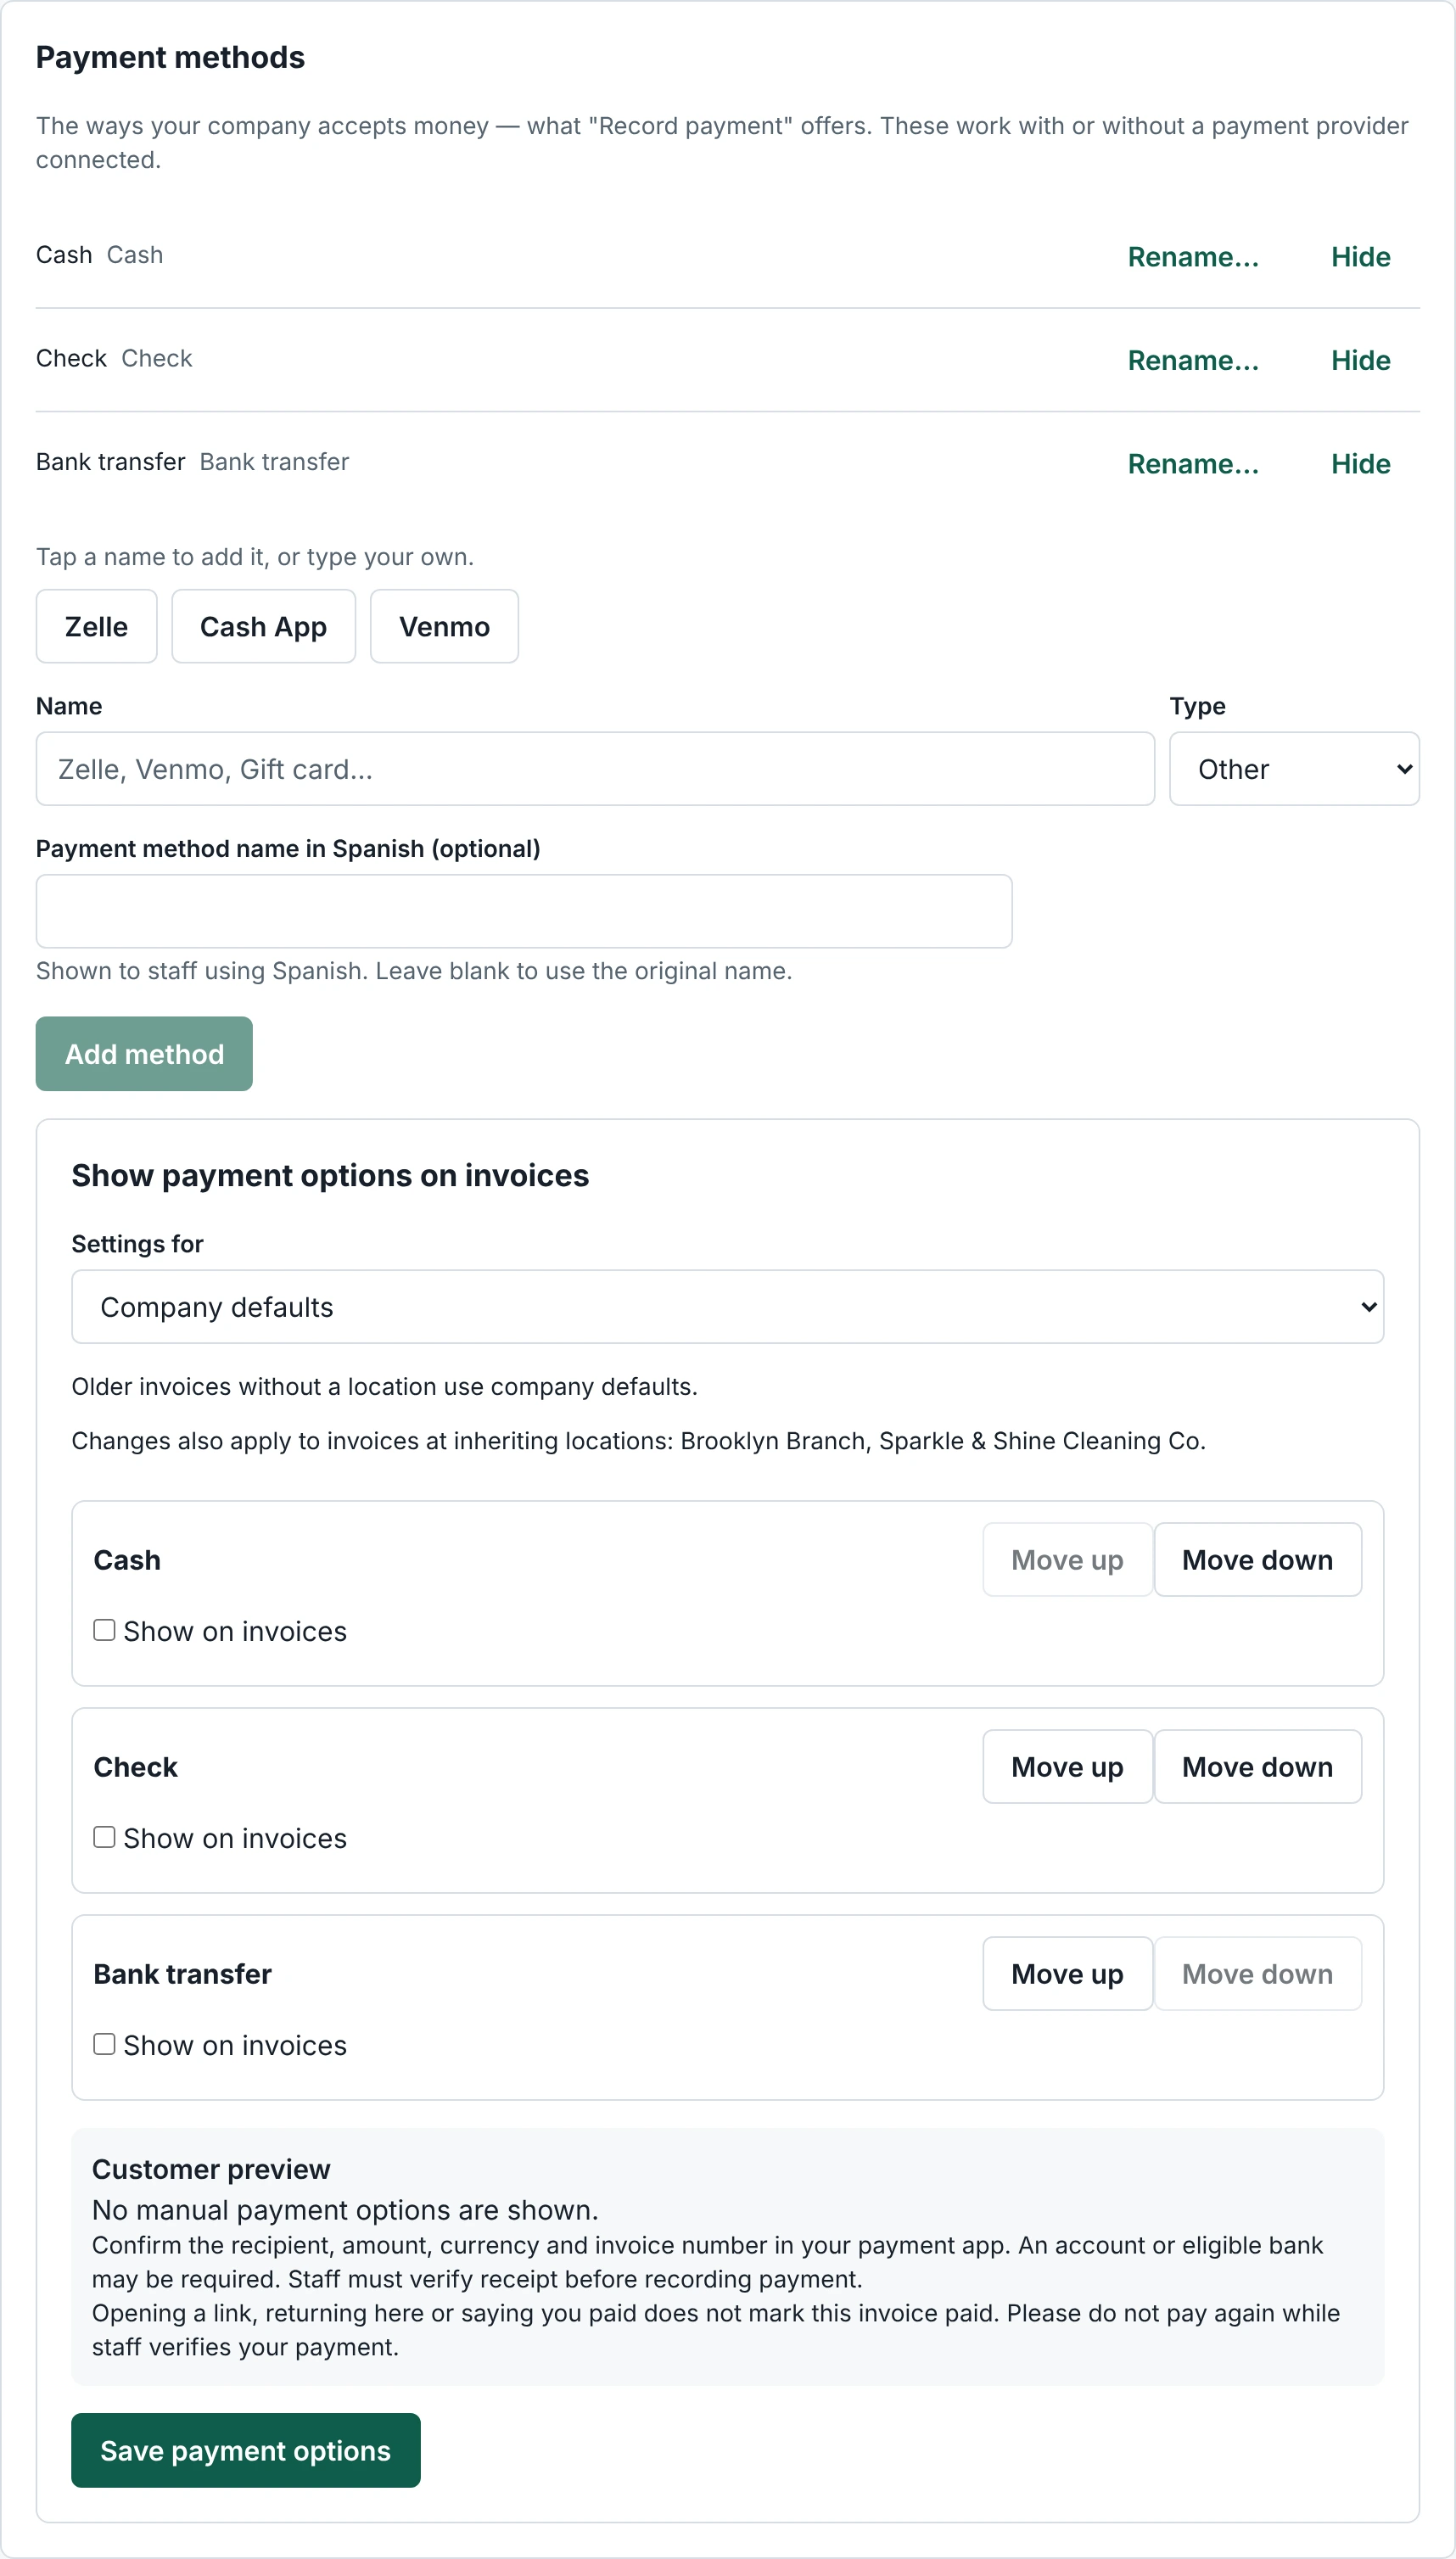Click the inheriting locations Brooklyn Branch note
This screenshot has height=2559, width=1456.
coord(638,1441)
